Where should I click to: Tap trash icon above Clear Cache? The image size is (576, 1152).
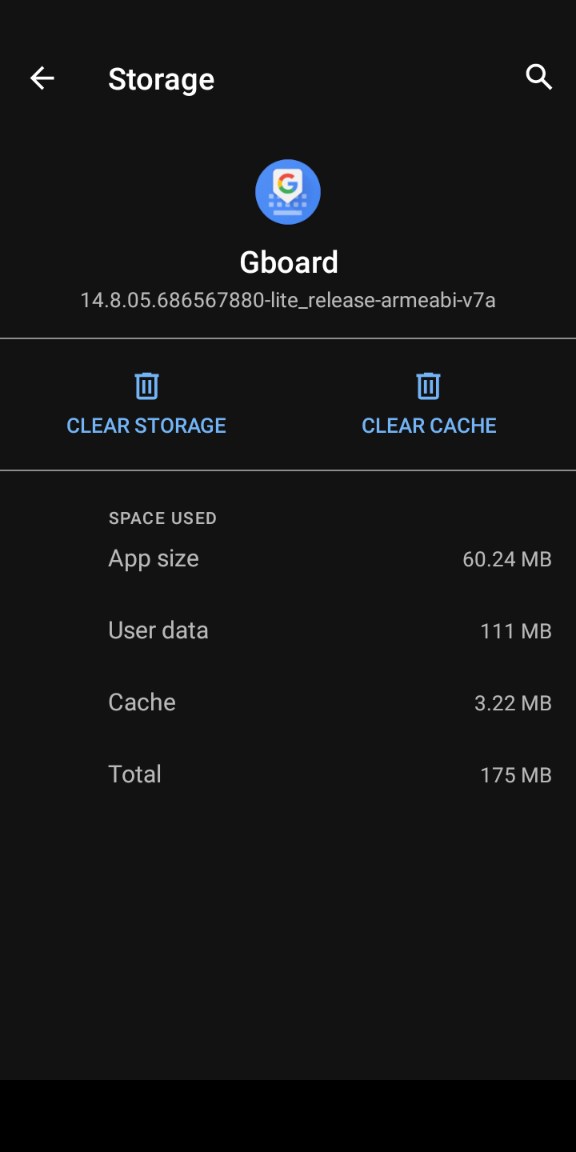(x=428, y=386)
